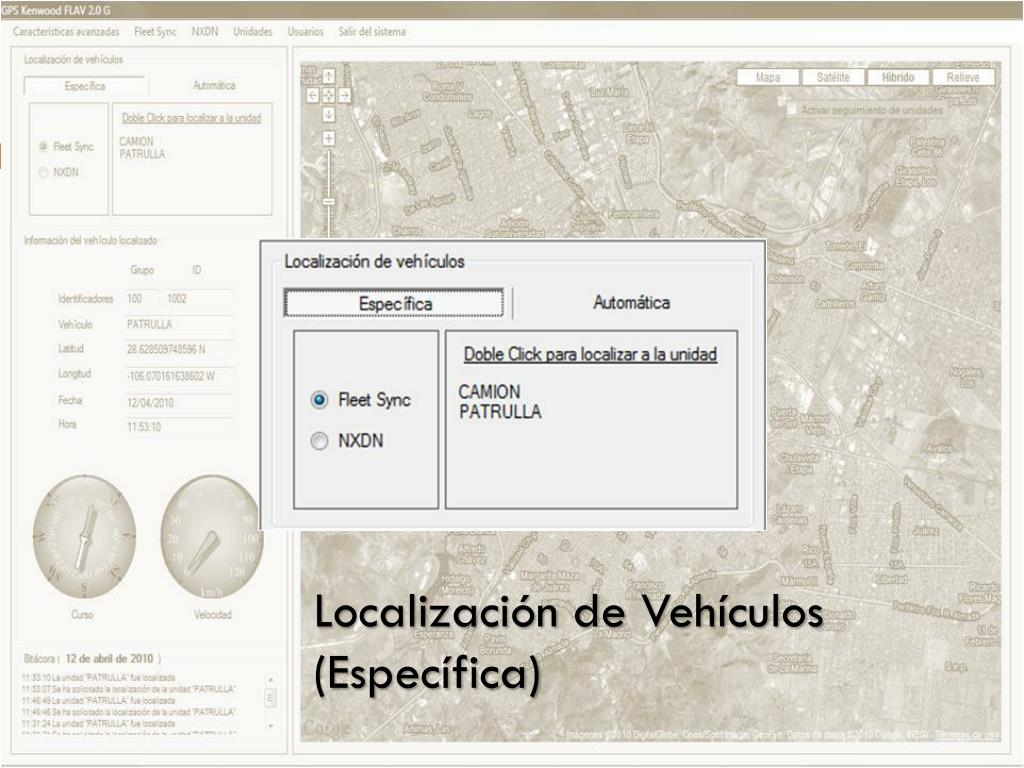Screen dimensions: 1024x768
Task: Select Específica tab in faded left panel
Action: pos(86,86)
